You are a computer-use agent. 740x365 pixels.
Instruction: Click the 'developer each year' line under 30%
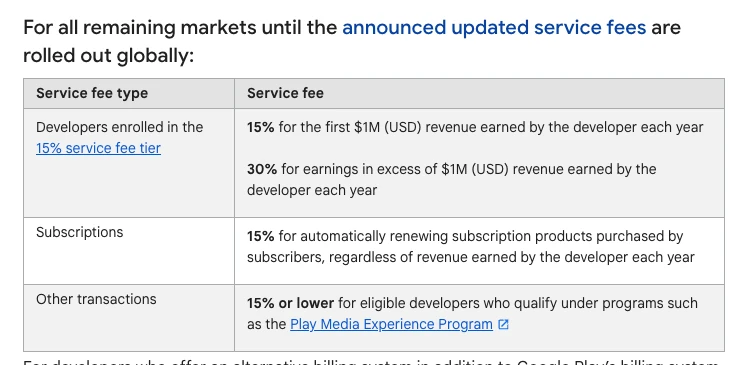tap(311, 190)
